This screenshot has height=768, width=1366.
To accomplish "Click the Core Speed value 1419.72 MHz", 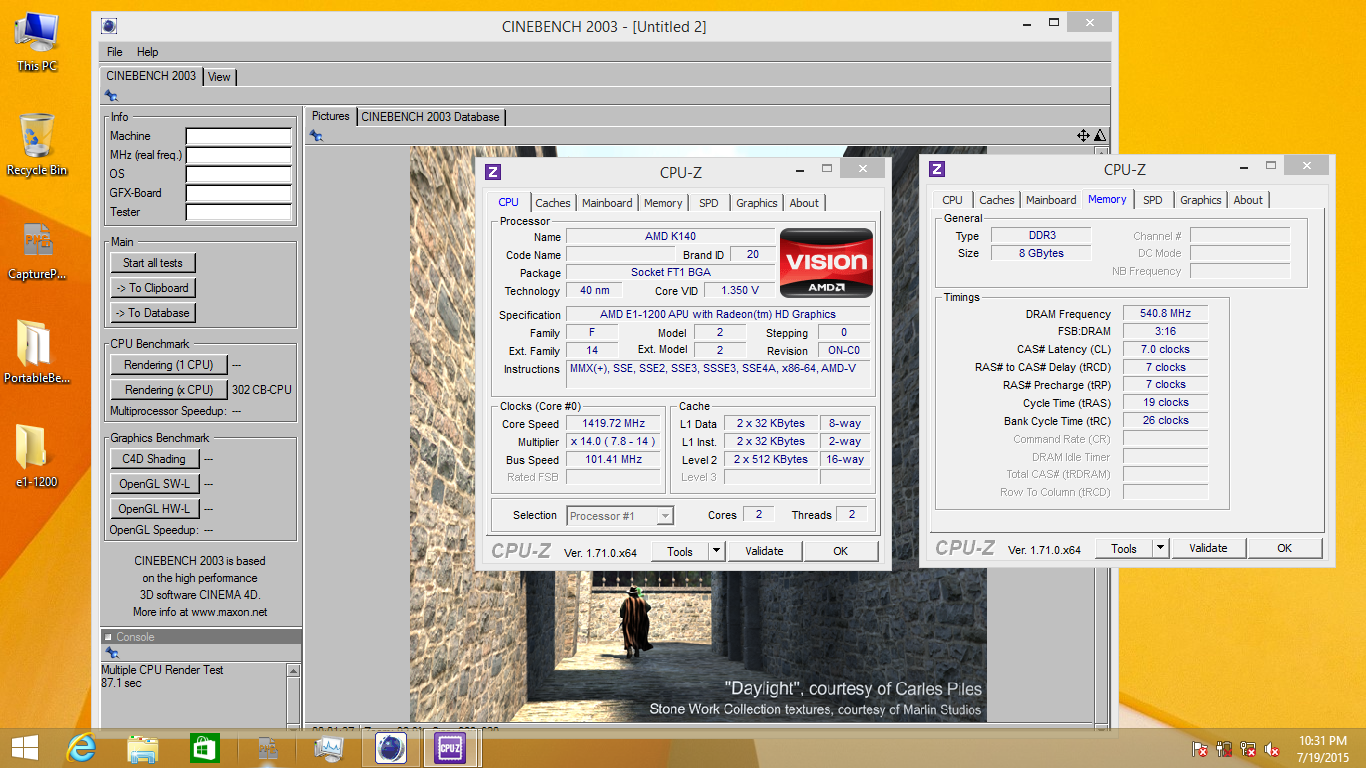I will click(613, 424).
